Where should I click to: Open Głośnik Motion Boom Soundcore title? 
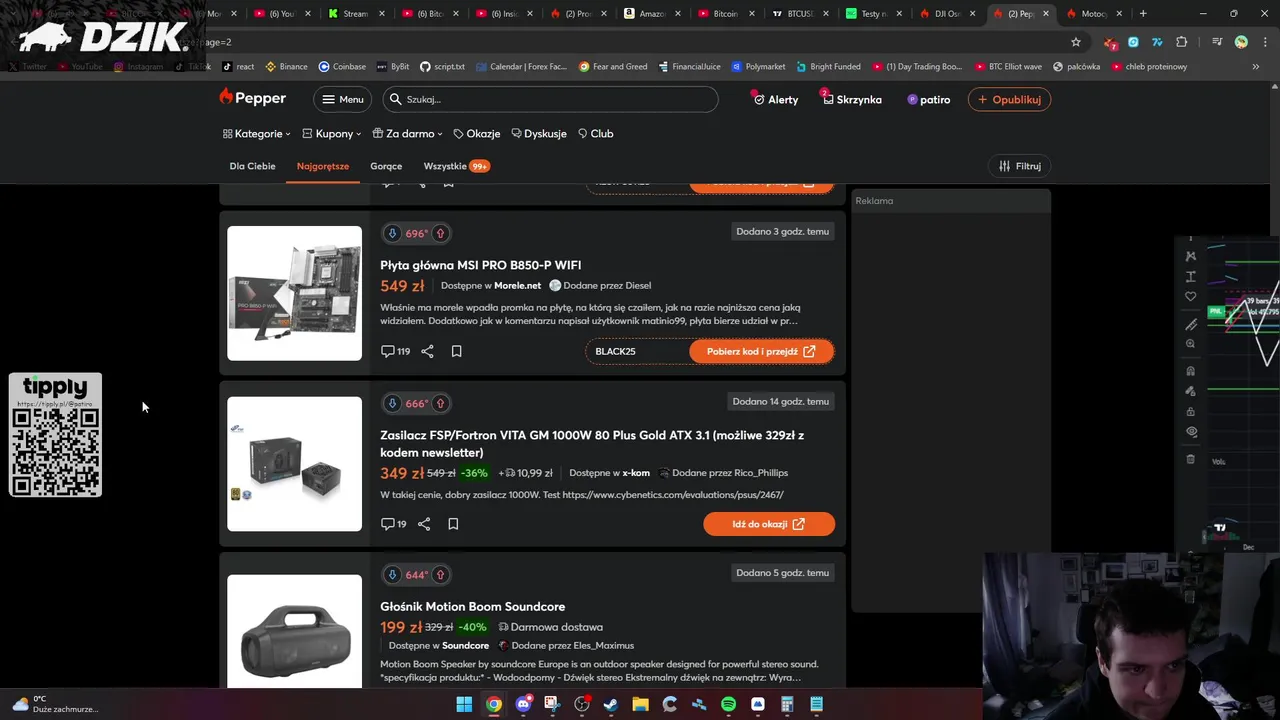click(472, 606)
